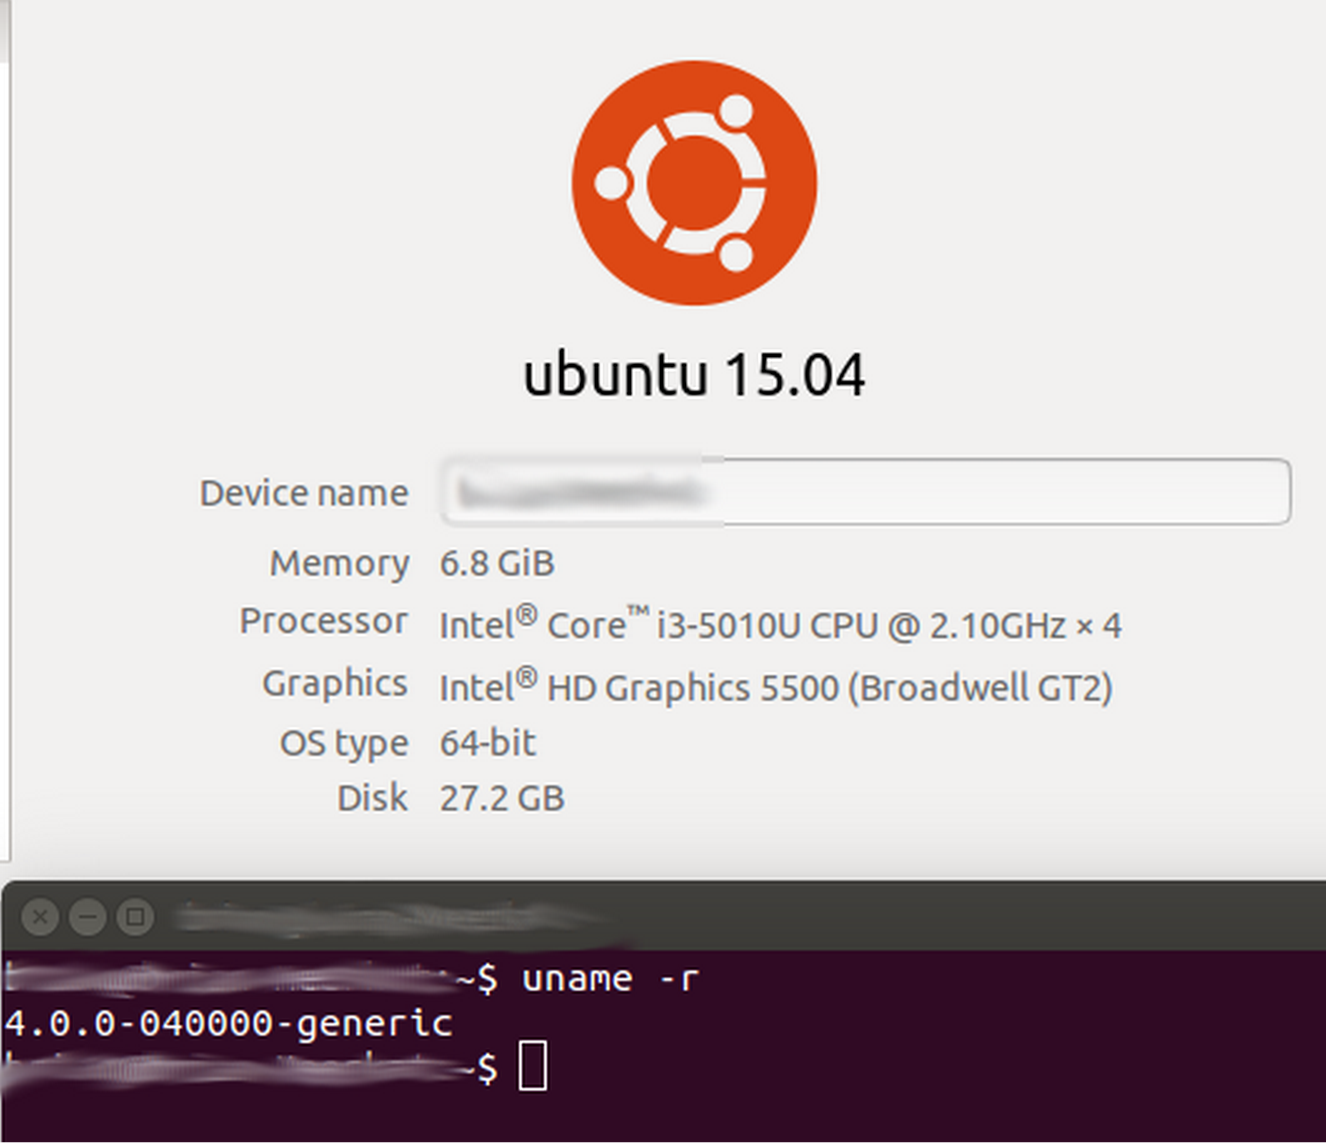1326x1146 pixels.
Task: Click the terminal cursor at the prompt
Action: coord(532,1067)
